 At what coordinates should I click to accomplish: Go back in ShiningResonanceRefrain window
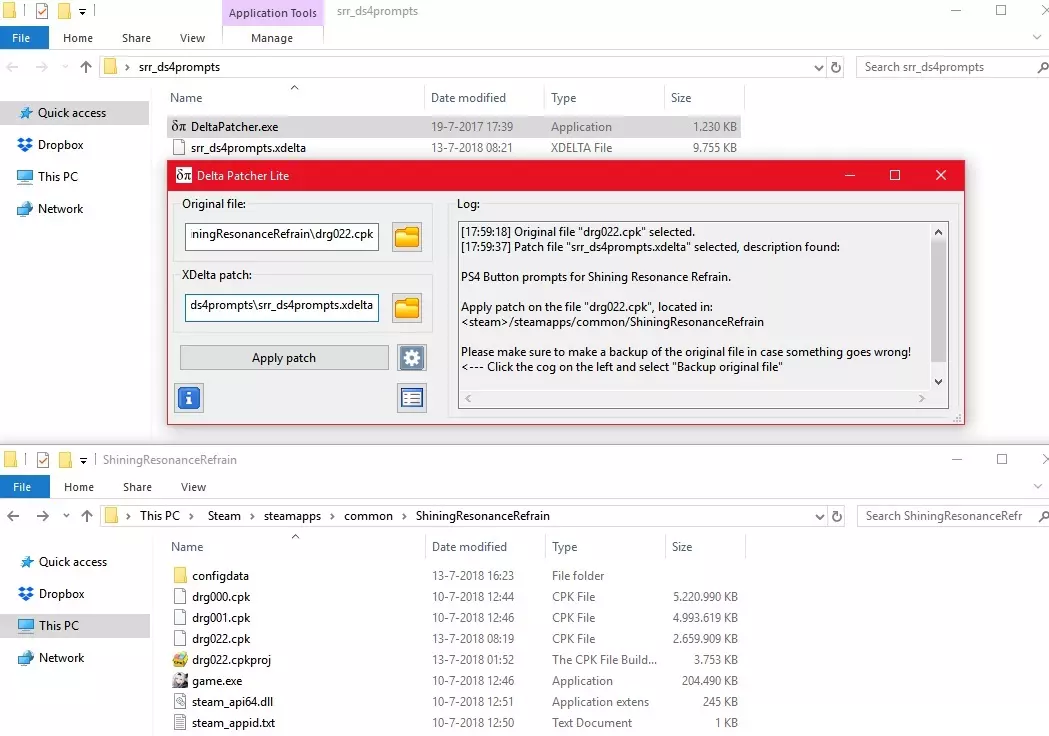pyautogui.click(x=13, y=516)
